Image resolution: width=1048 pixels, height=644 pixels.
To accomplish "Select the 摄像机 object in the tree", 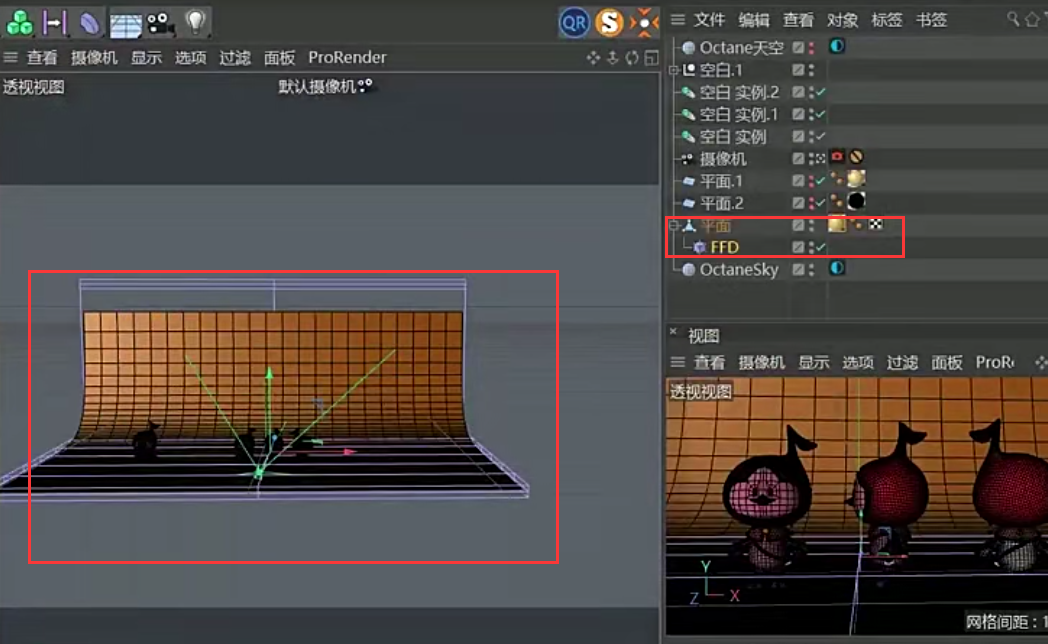I will (723, 158).
